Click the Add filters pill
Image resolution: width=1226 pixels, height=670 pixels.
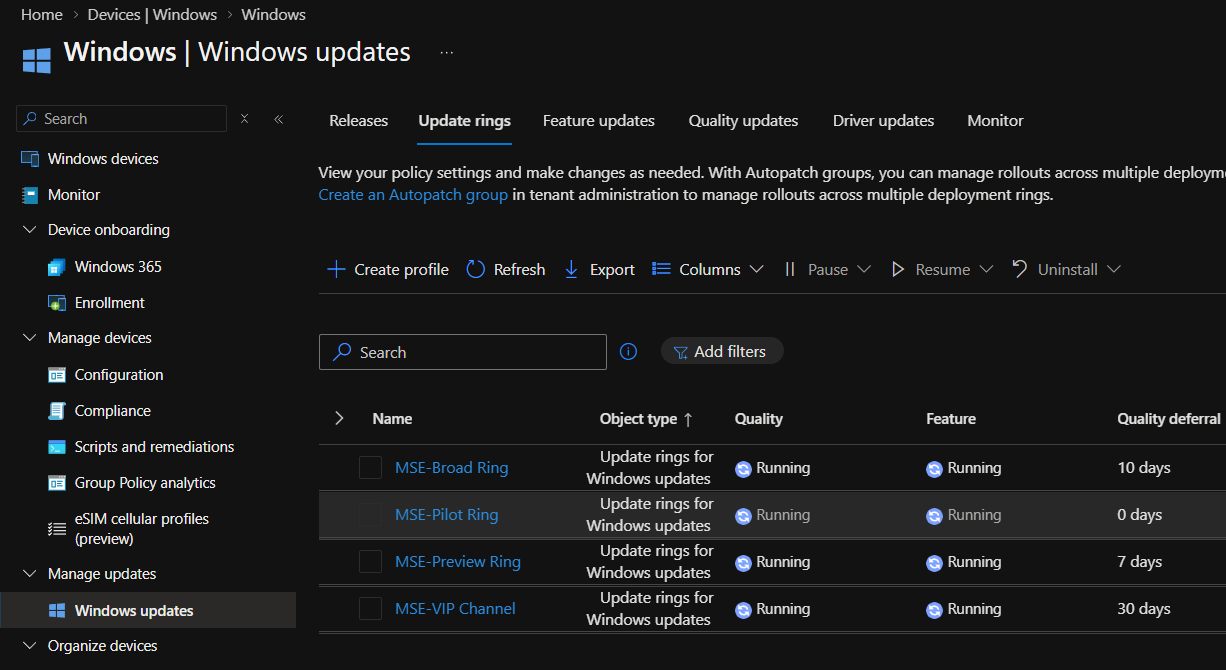pyautogui.click(x=721, y=351)
